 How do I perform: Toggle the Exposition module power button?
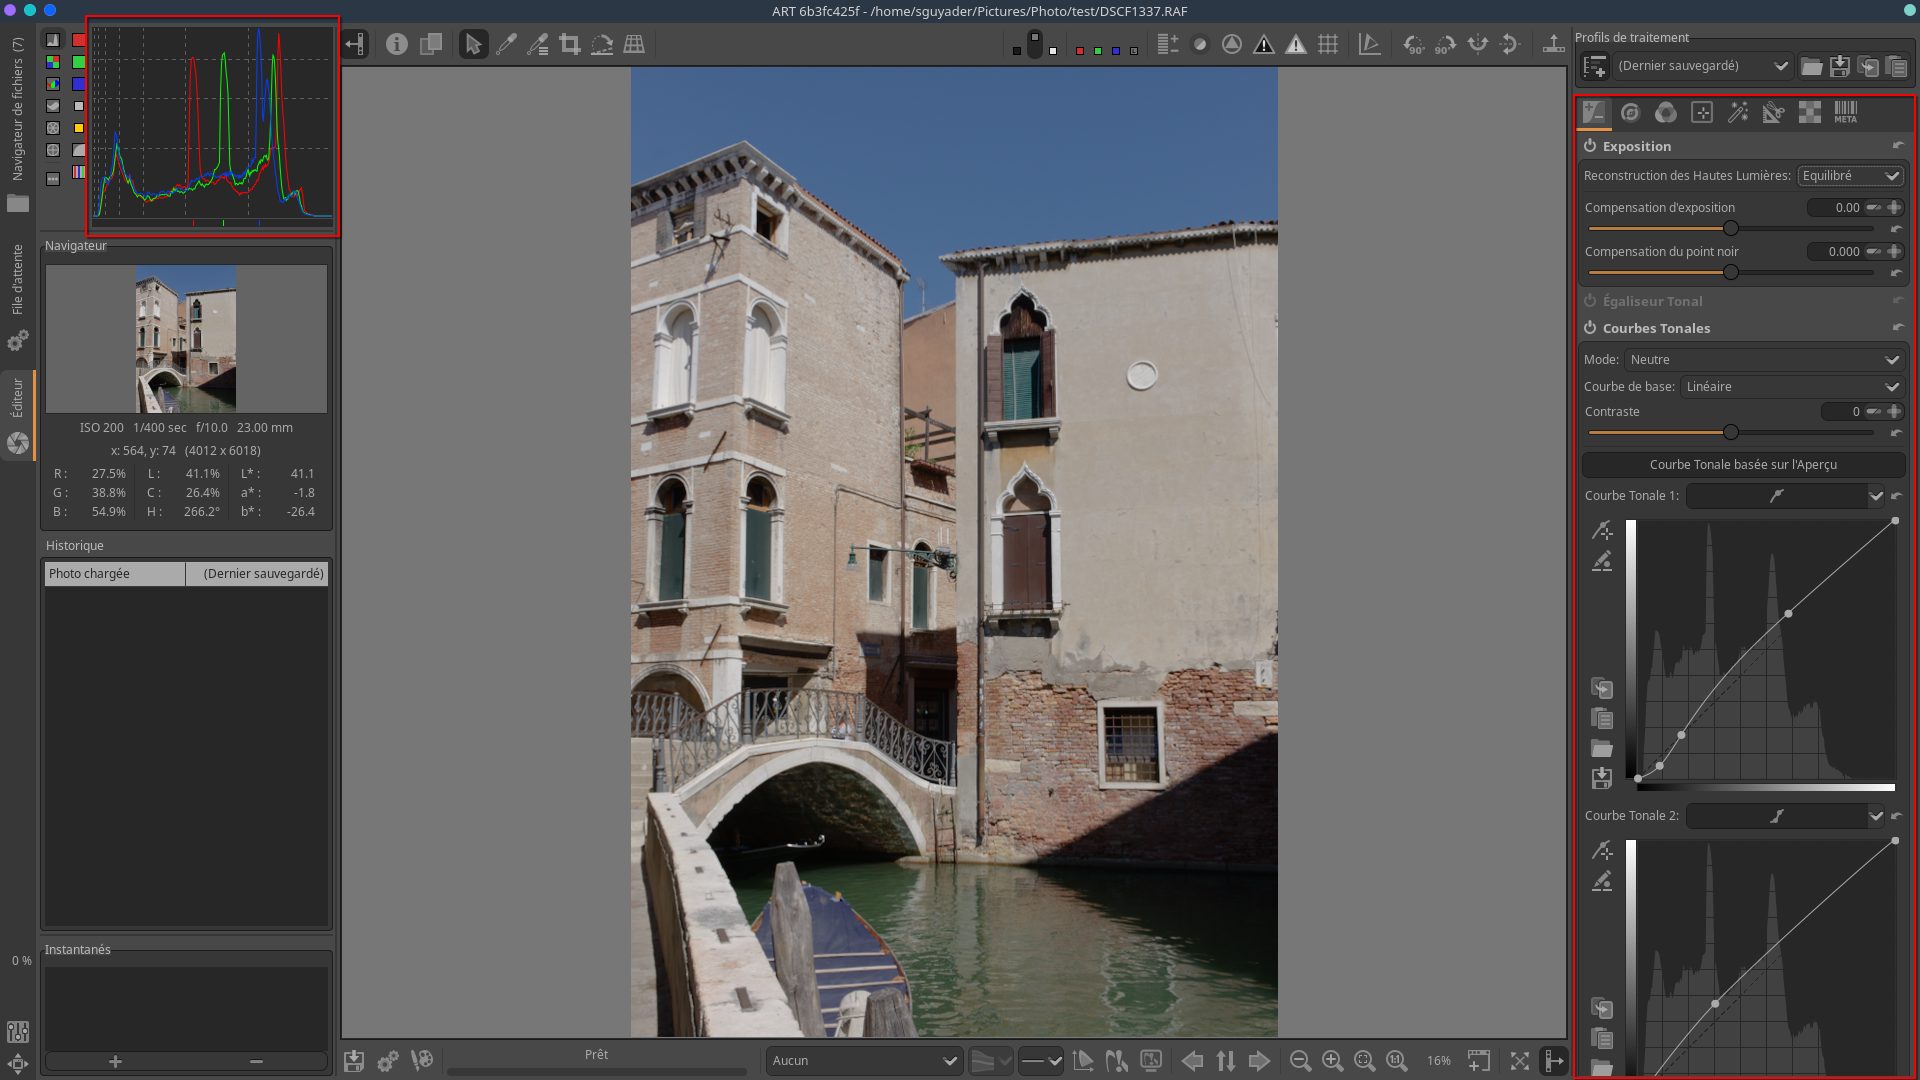[x=1590, y=146]
